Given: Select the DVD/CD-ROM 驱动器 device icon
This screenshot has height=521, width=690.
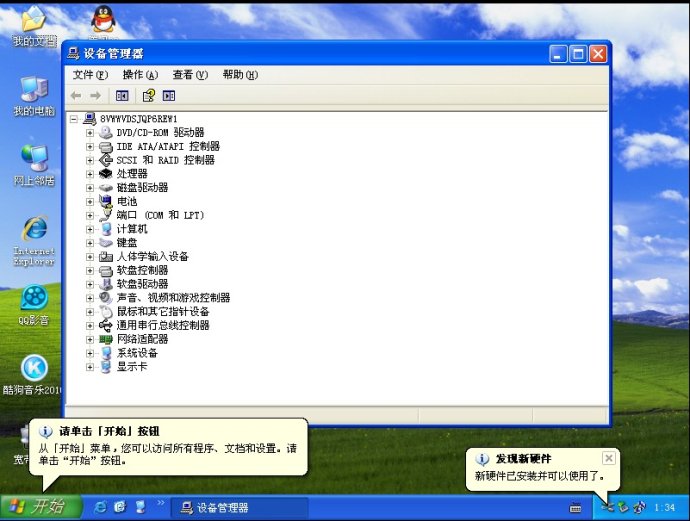Looking at the screenshot, I should (x=106, y=132).
